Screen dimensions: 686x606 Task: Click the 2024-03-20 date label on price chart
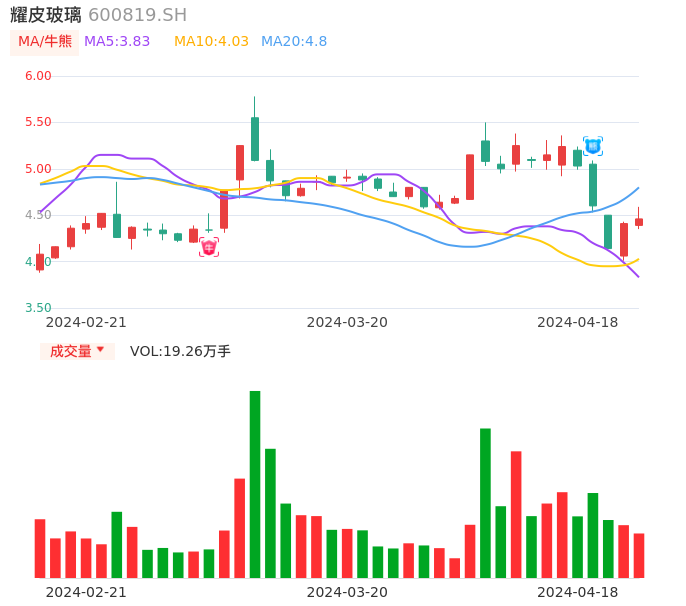click(347, 322)
